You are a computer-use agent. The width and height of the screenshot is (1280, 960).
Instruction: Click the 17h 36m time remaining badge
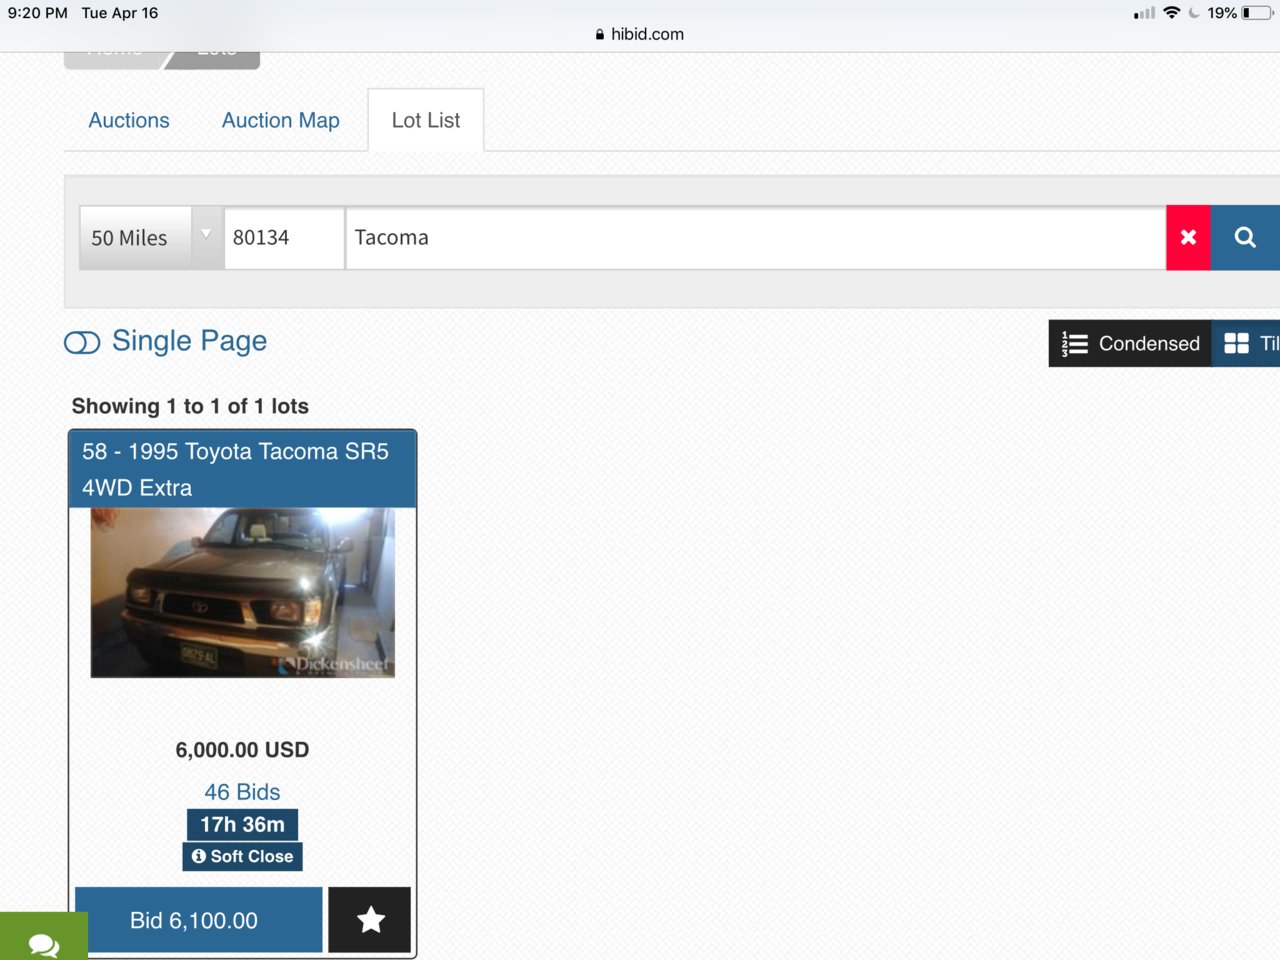tap(242, 824)
